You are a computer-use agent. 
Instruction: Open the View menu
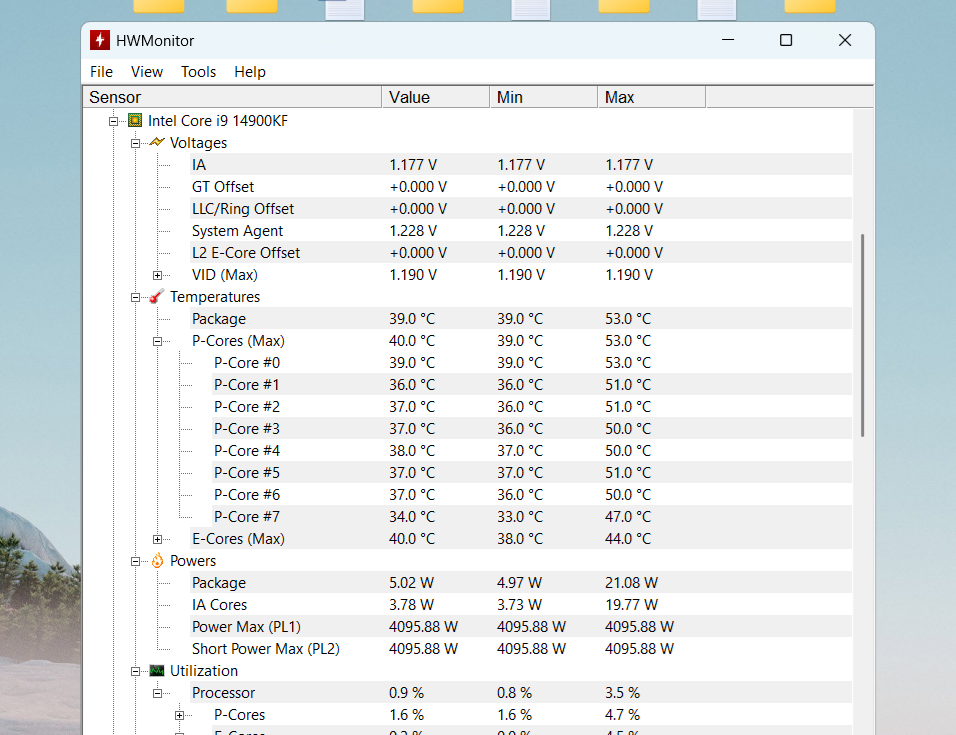pyautogui.click(x=147, y=72)
